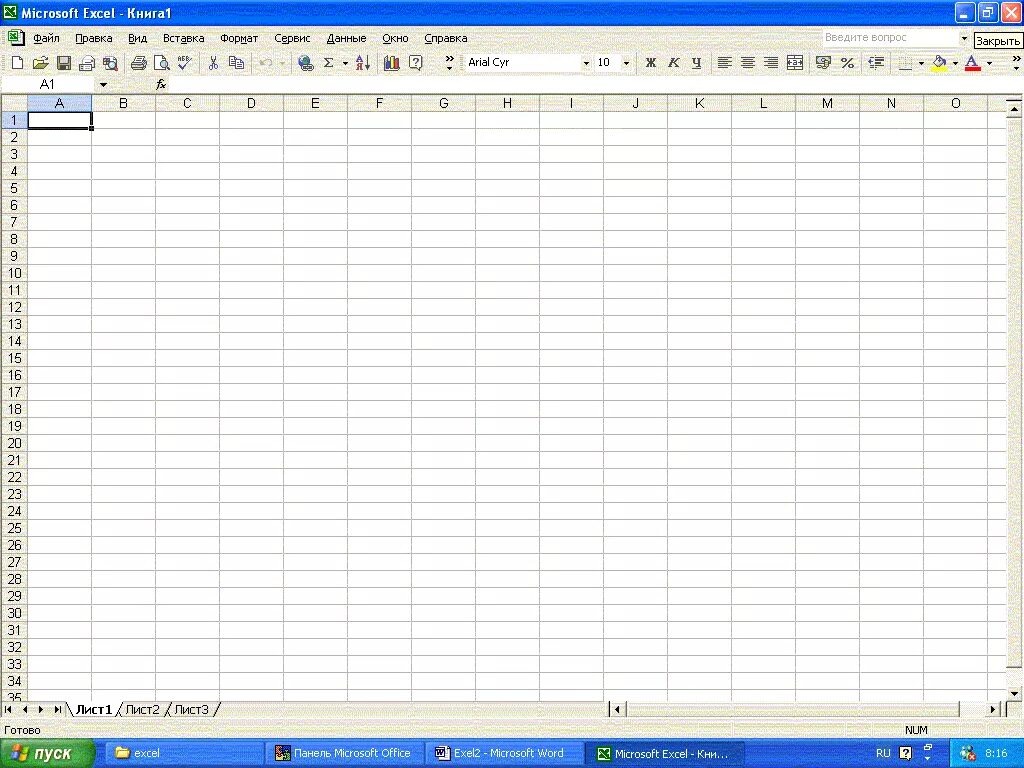Open the Вставка menu
This screenshot has height=768, width=1024.
pyautogui.click(x=184, y=39)
